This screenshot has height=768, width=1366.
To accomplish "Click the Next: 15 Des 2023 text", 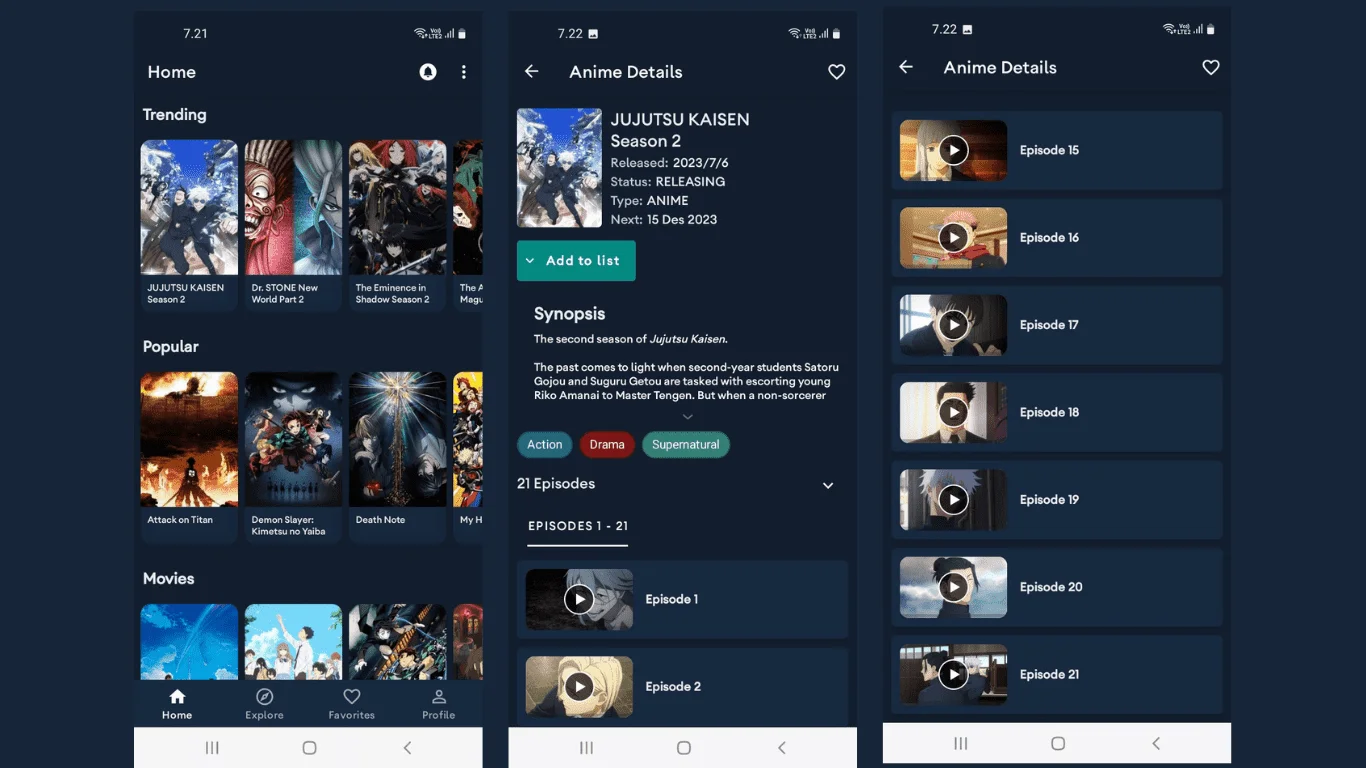I will point(664,220).
